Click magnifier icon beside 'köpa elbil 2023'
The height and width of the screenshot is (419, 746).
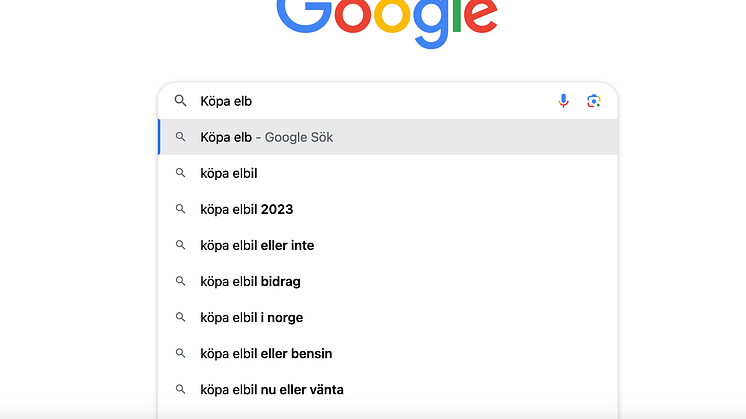pyautogui.click(x=180, y=209)
